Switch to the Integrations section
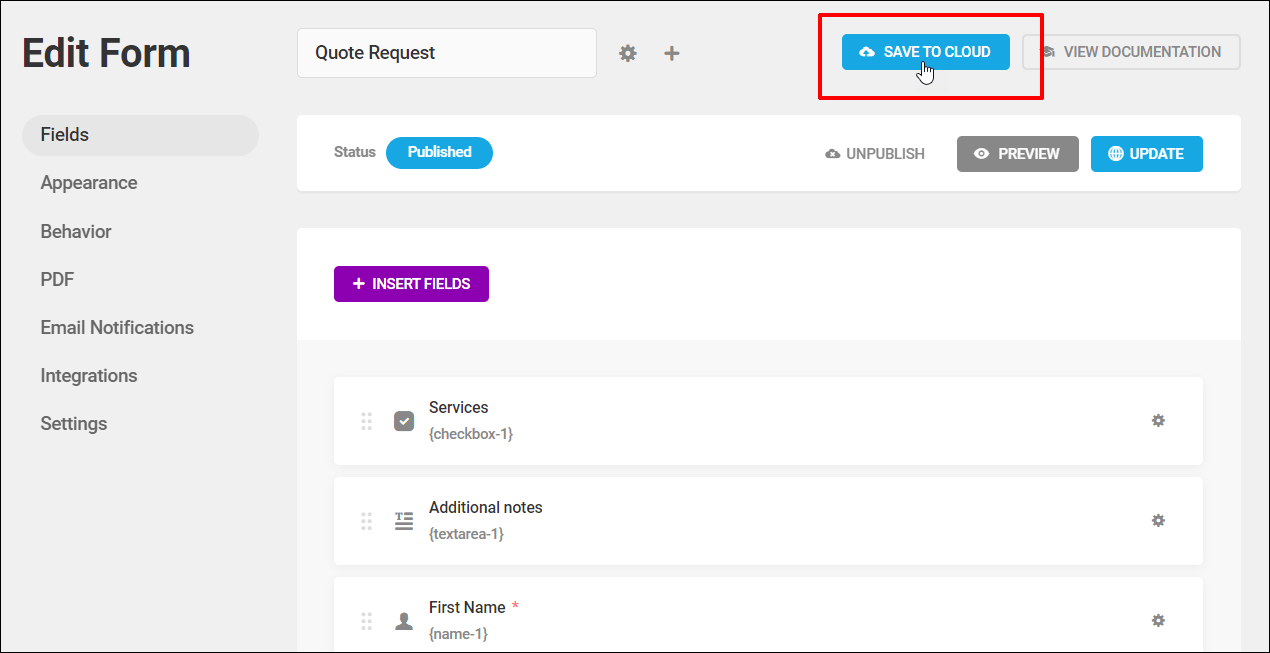 click(x=89, y=376)
